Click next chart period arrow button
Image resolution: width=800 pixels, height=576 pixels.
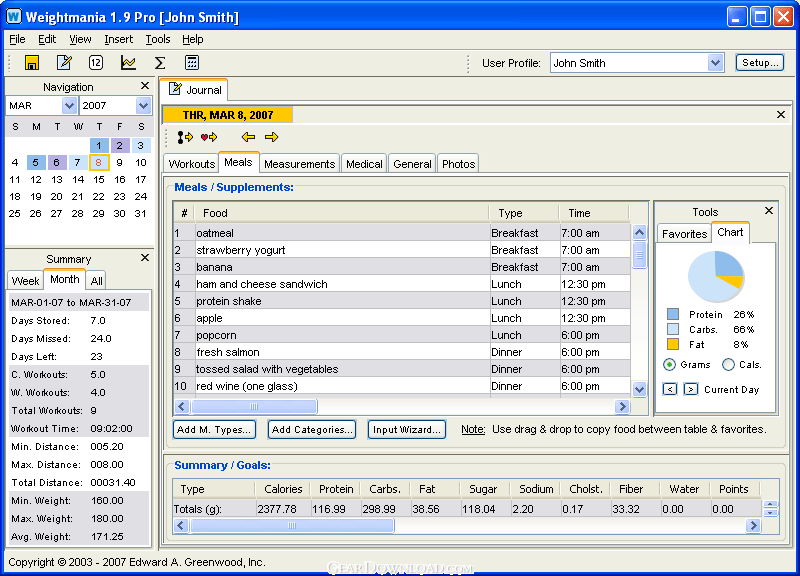tap(690, 389)
